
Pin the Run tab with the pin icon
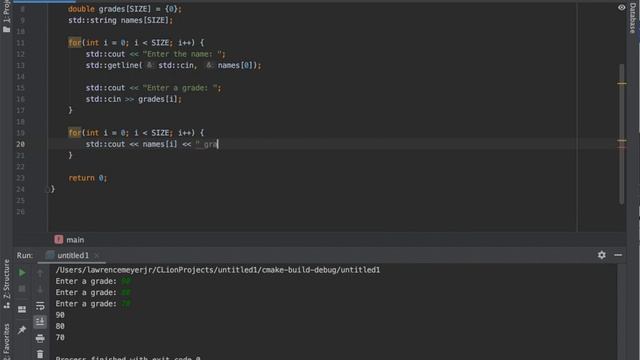[22, 329]
